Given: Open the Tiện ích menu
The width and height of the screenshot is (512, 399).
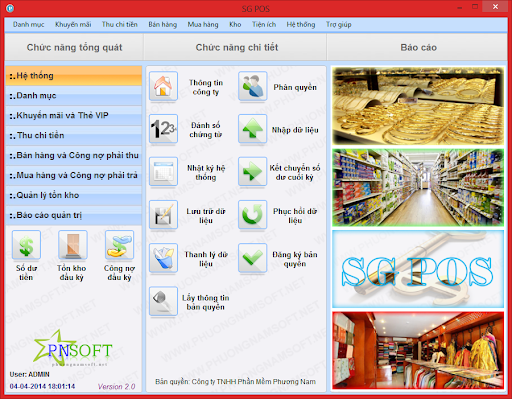Looking at the screenshot, I should 264,24.
